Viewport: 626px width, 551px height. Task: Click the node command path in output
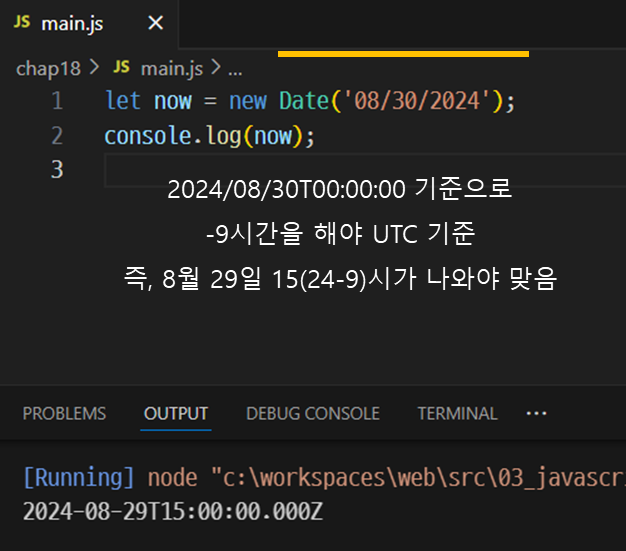(386, 478)
